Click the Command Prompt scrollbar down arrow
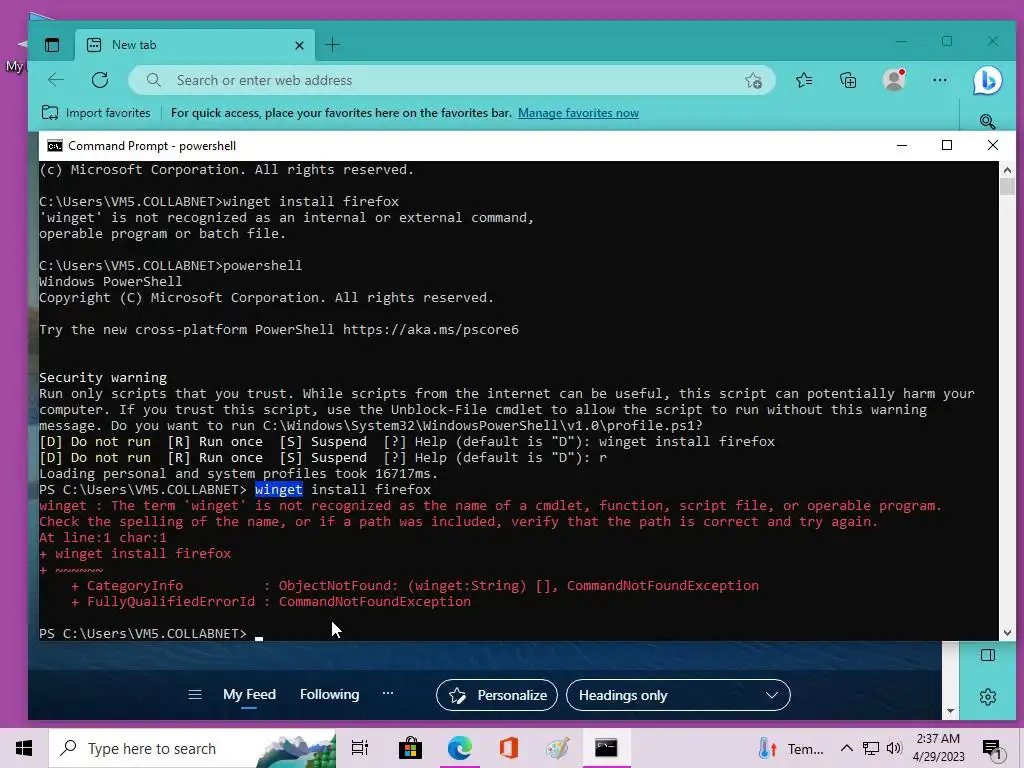Viewport: 1024px width, 768px height. (1007, 633)
